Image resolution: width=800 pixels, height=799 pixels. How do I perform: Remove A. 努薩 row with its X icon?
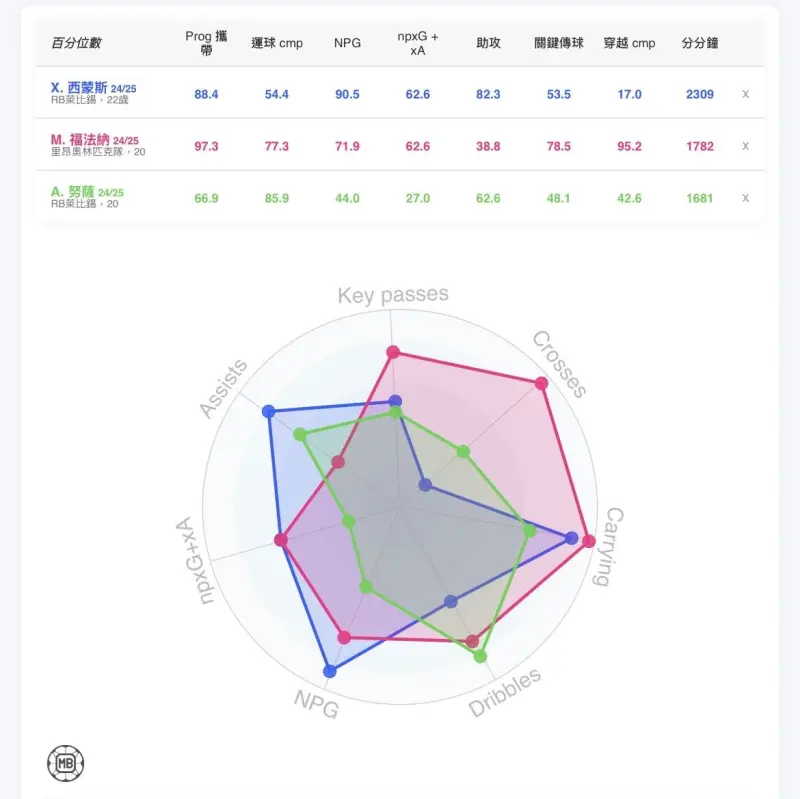745,198
